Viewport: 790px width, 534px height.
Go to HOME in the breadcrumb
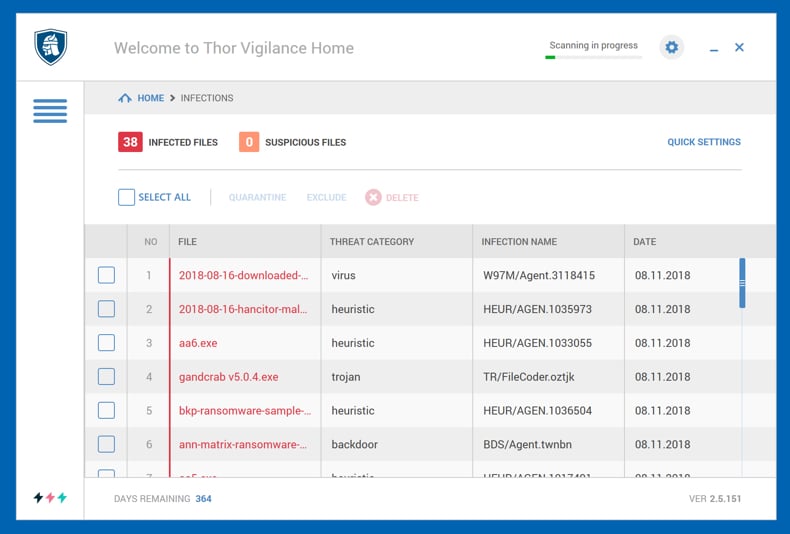(x=151, y=98)
